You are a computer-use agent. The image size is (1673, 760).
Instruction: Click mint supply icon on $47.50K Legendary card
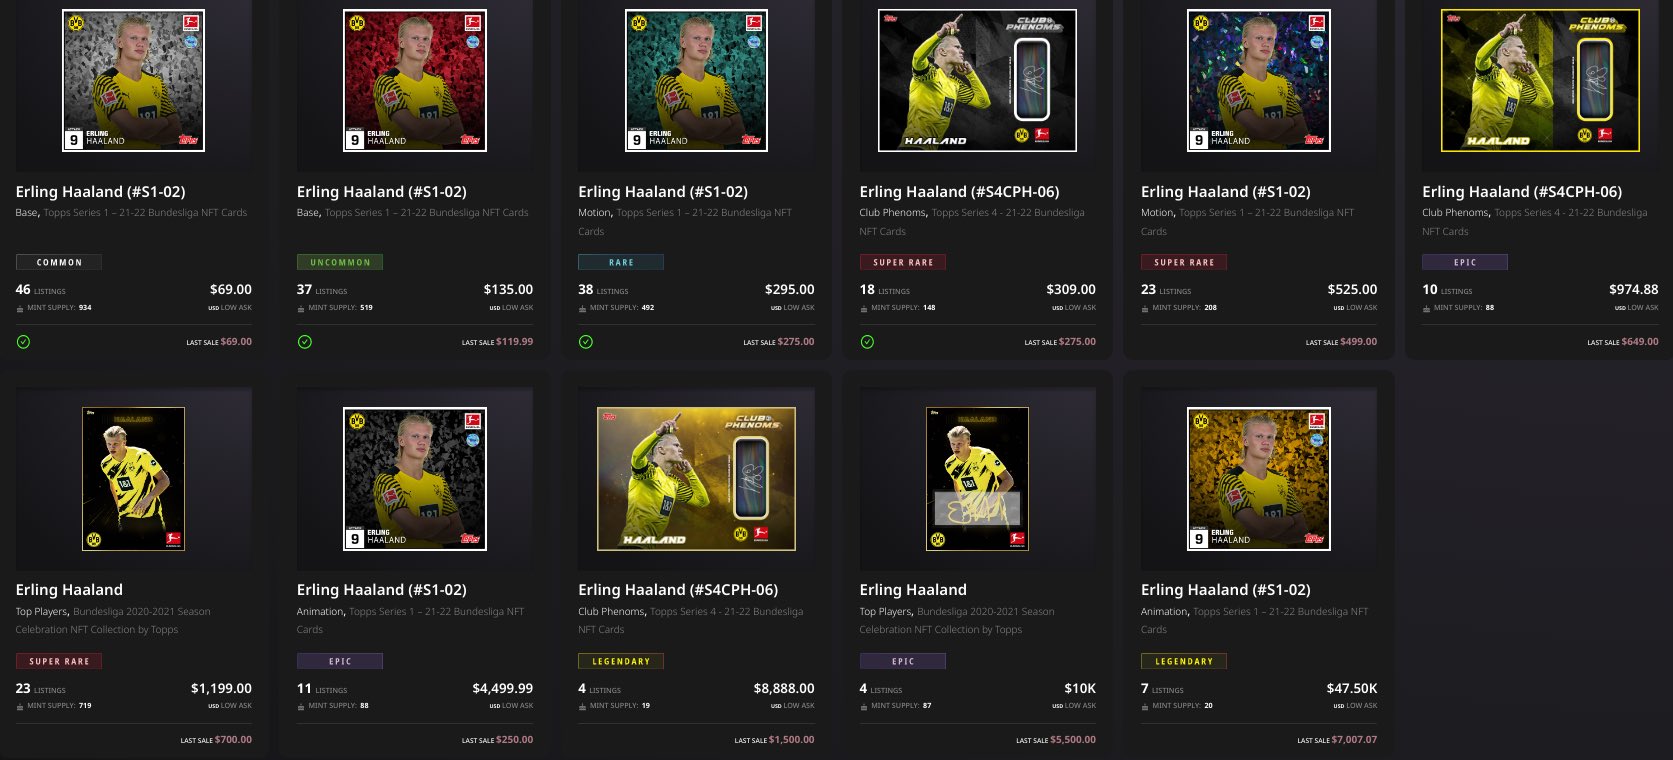pos(1145,706)
